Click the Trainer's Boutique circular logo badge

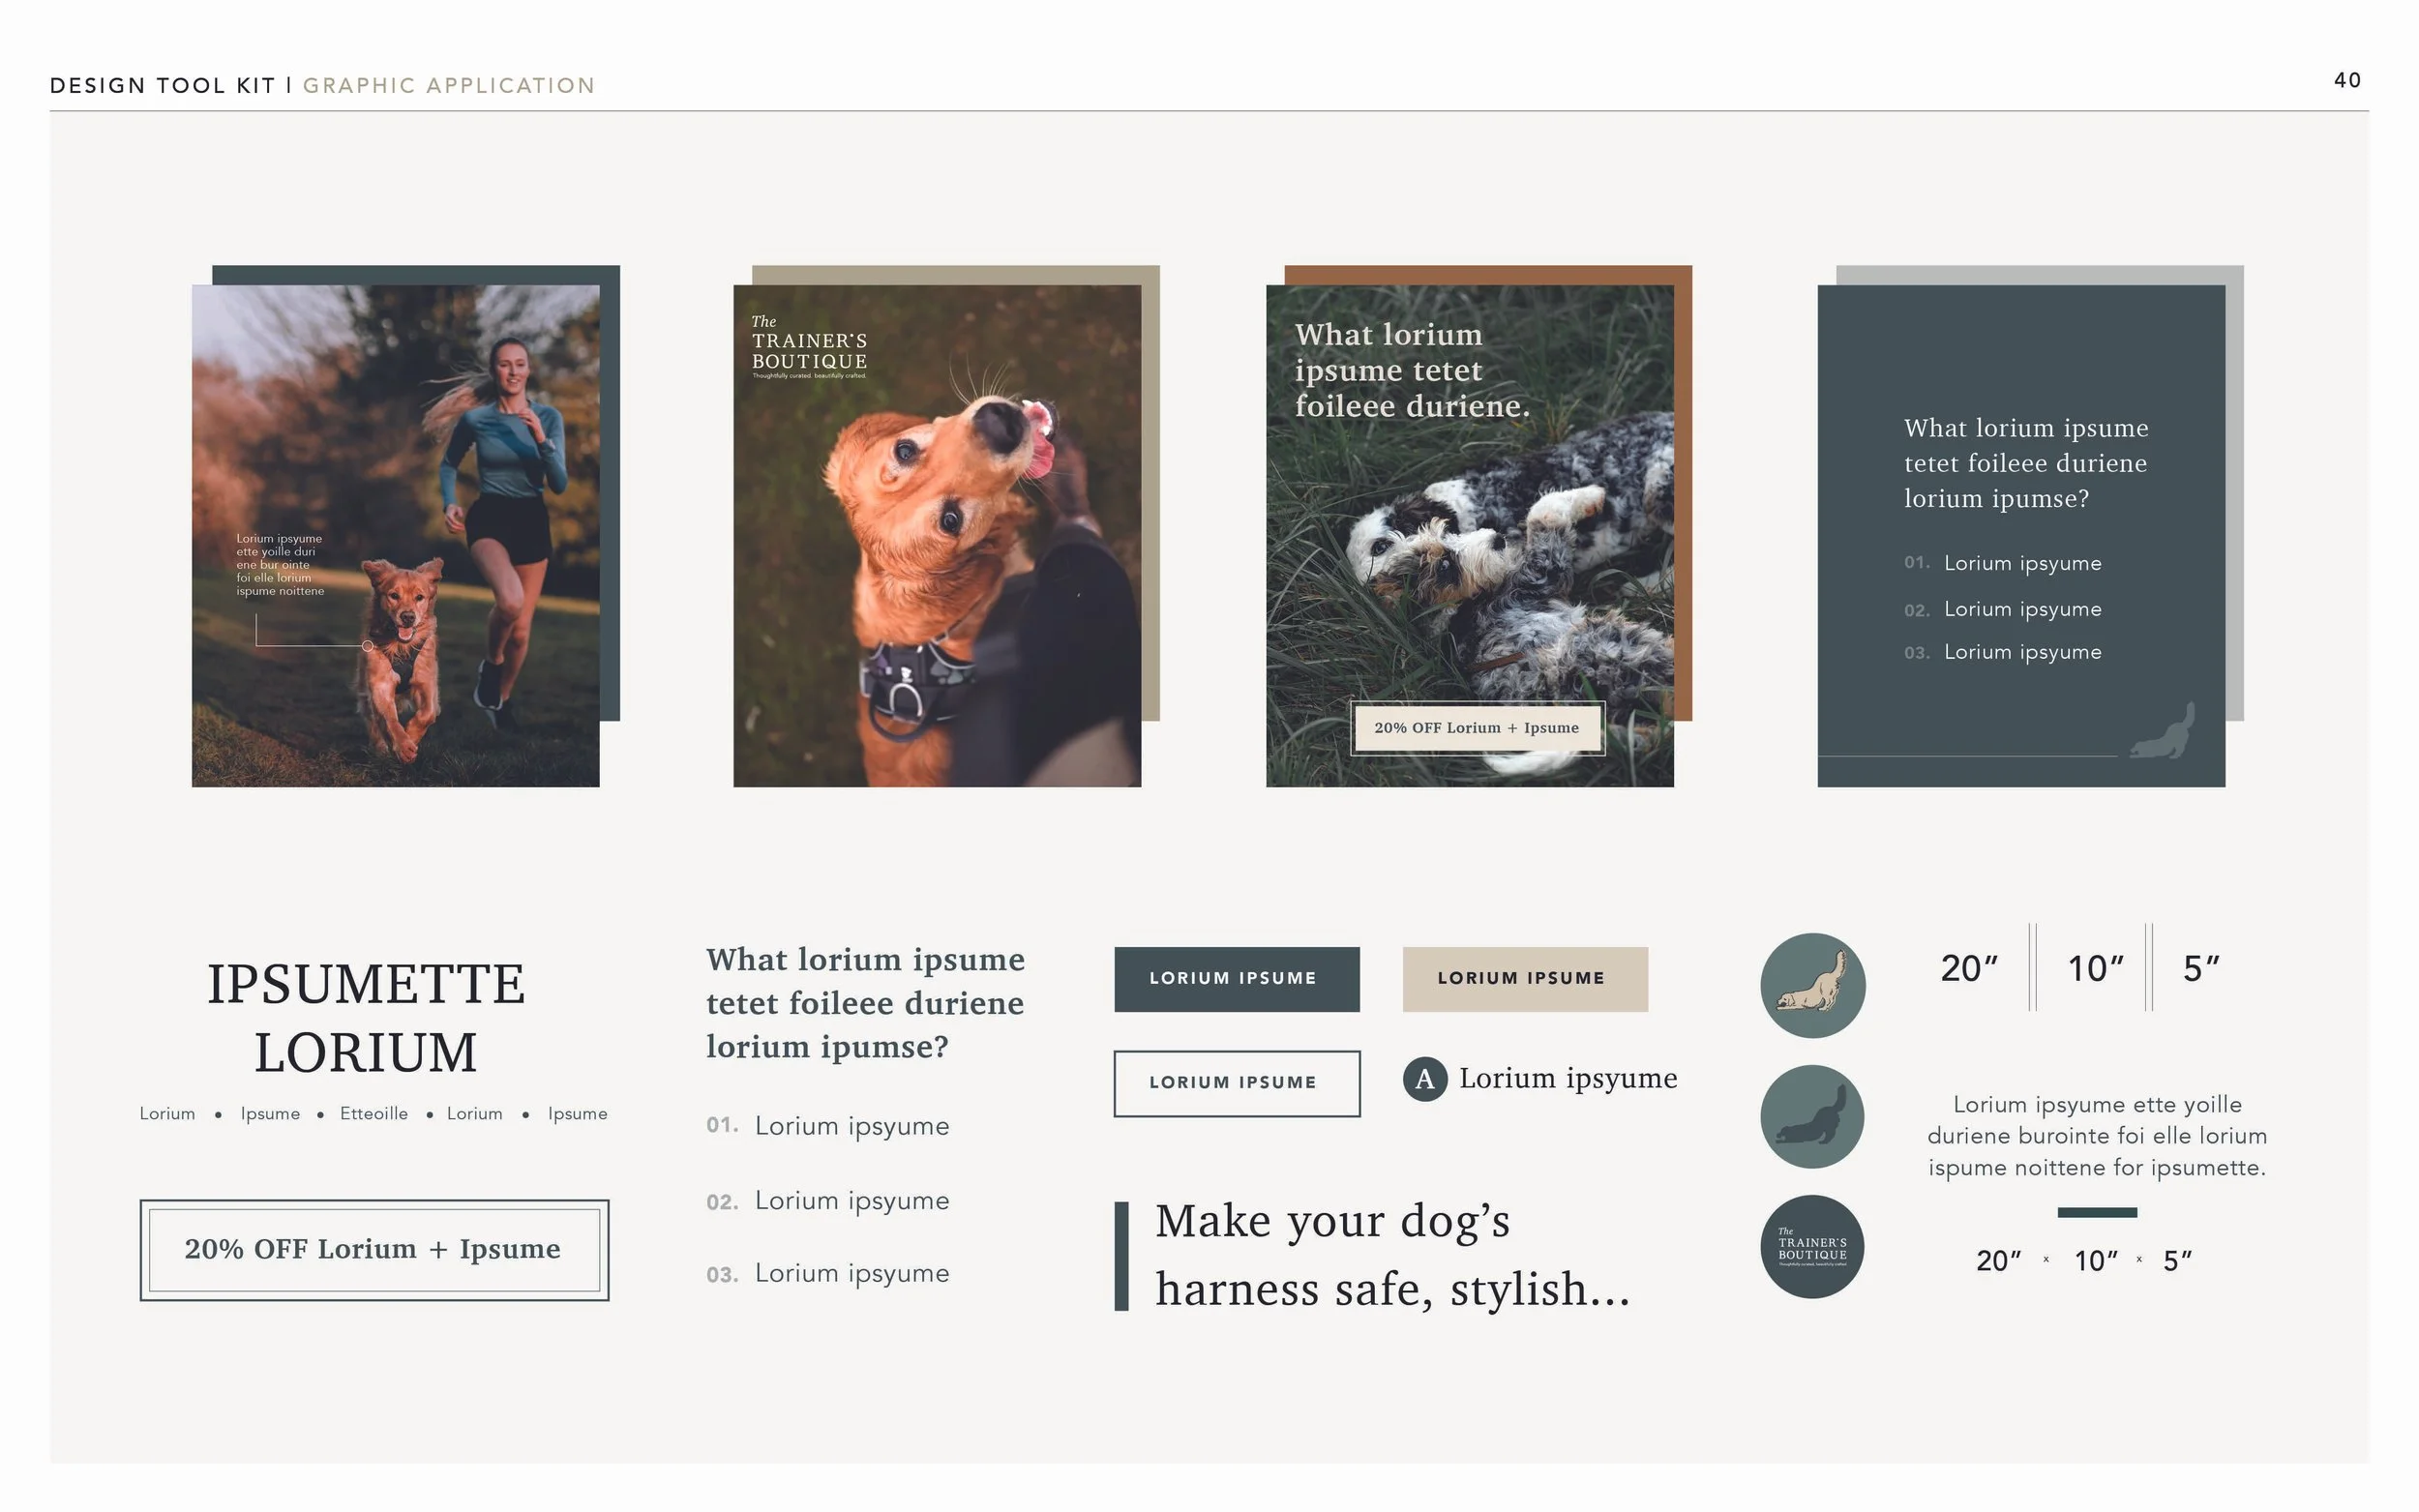tap(1812, 1247)
